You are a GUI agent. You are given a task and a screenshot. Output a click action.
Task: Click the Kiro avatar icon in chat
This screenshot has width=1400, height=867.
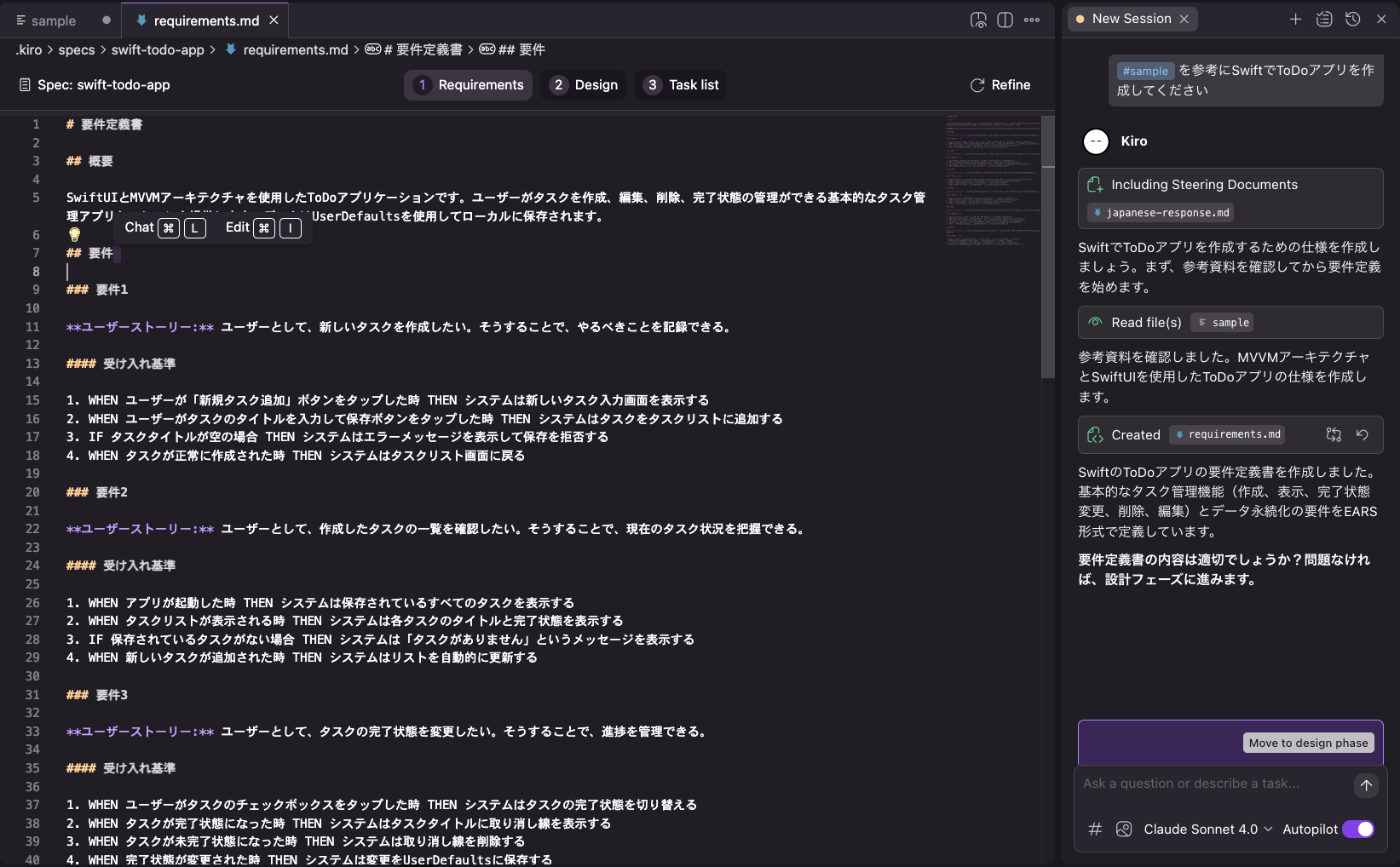pyautogui.click(x=1097, y=142)
